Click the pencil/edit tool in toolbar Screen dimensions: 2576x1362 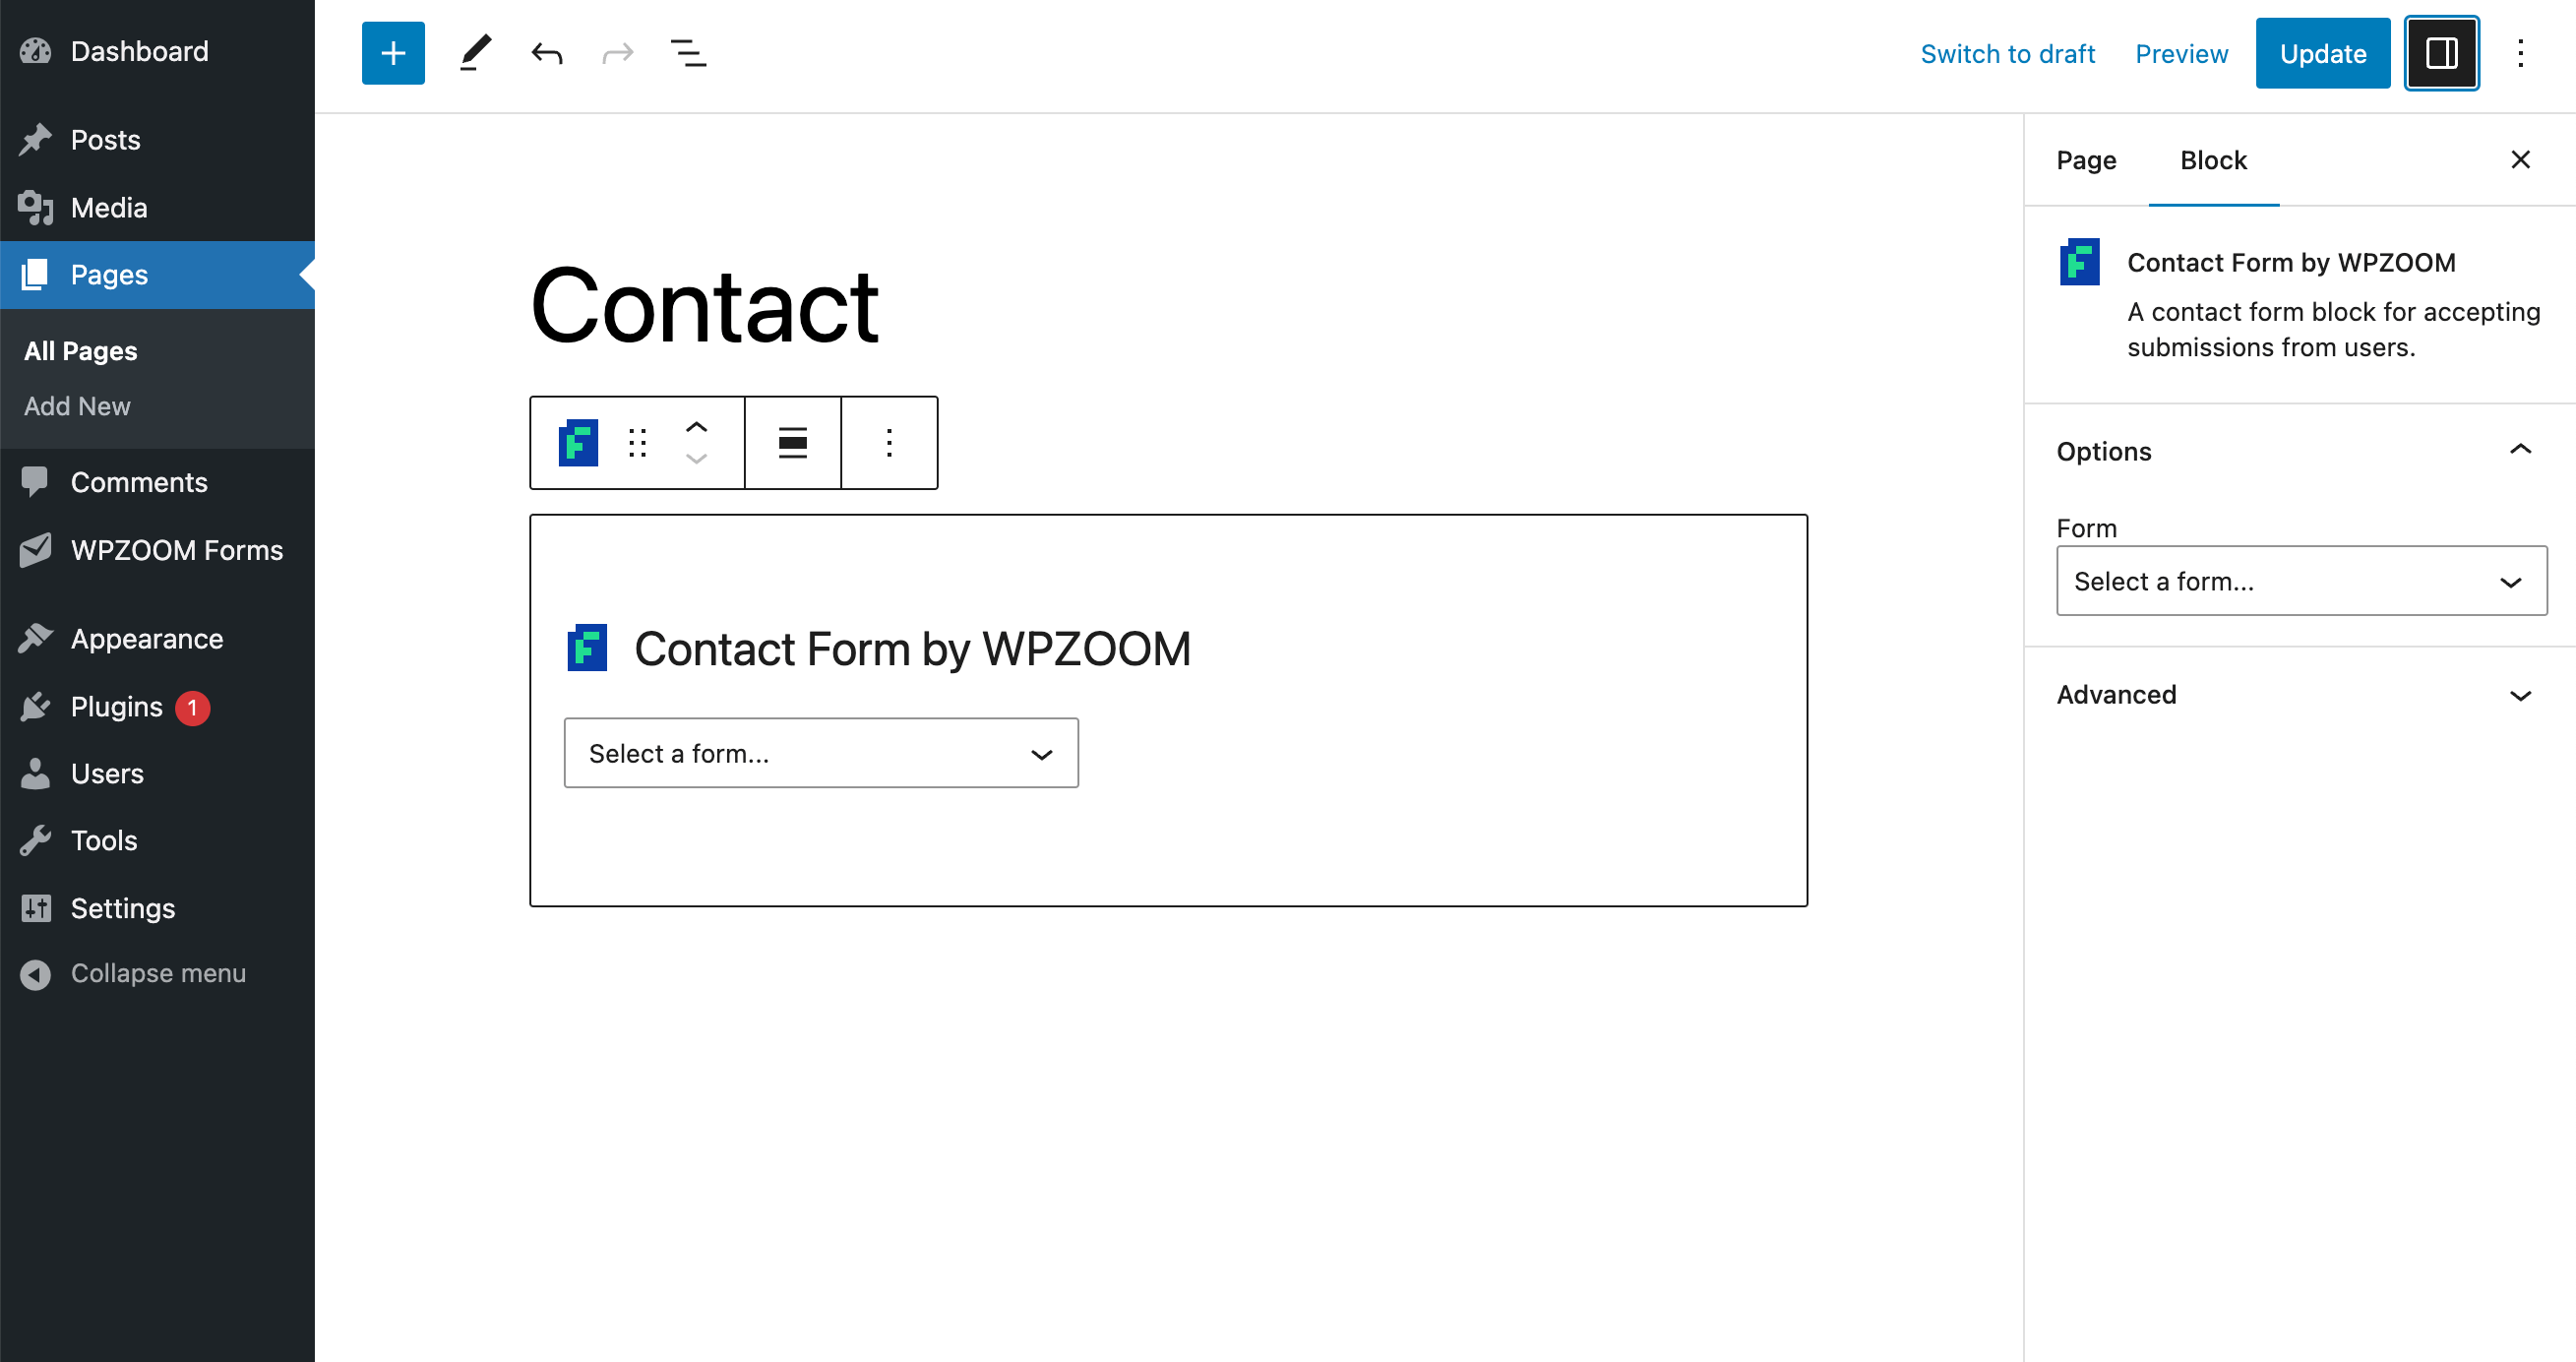point(473,53)
